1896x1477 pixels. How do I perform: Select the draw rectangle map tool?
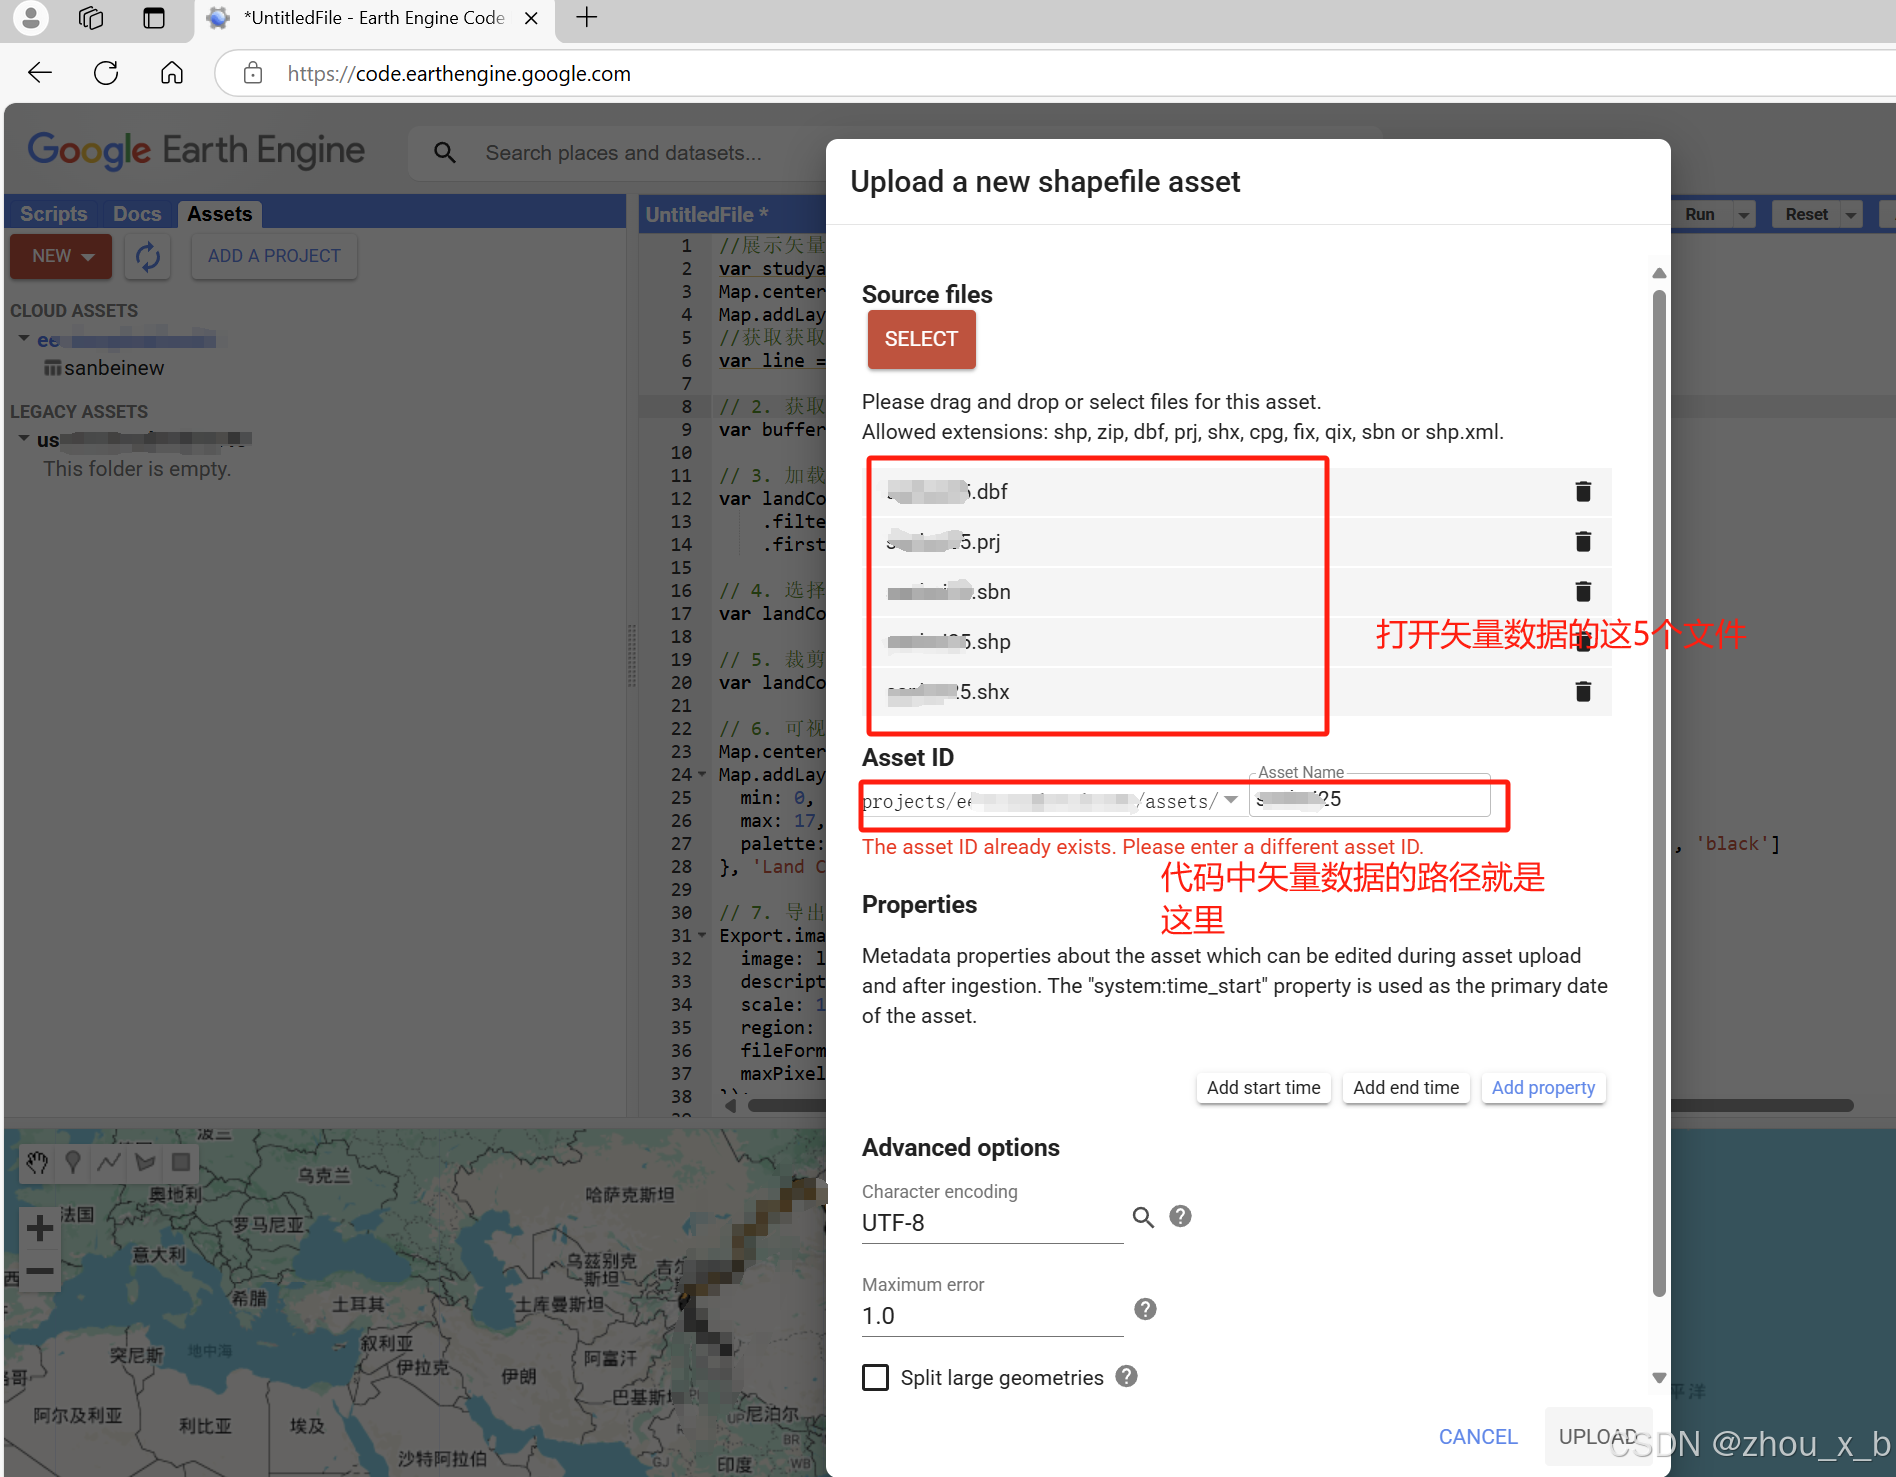coord(181,1162)
